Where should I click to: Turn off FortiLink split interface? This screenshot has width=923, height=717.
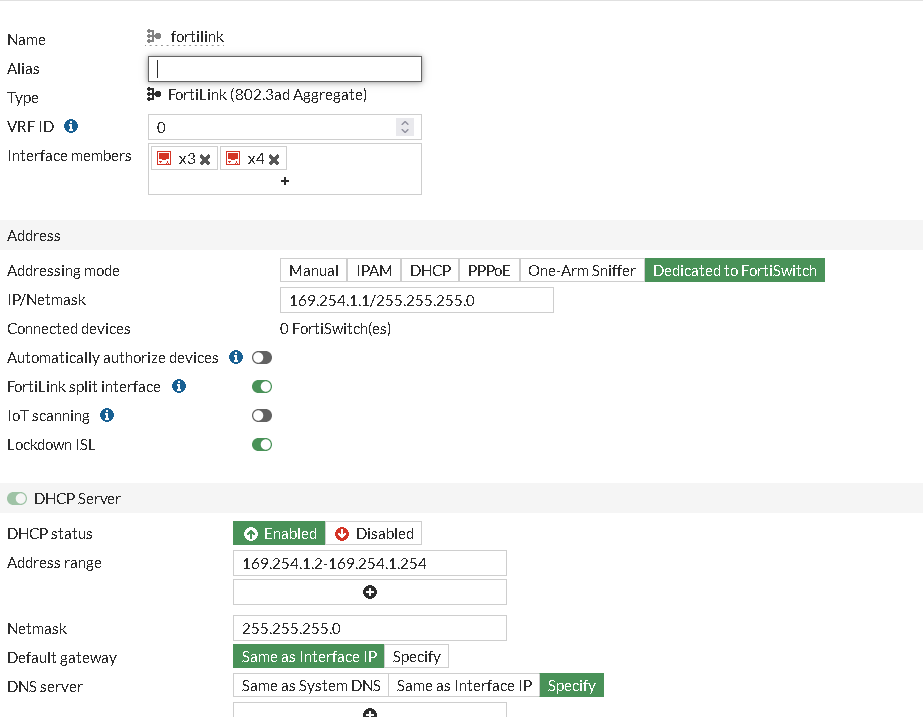[262, 386]
